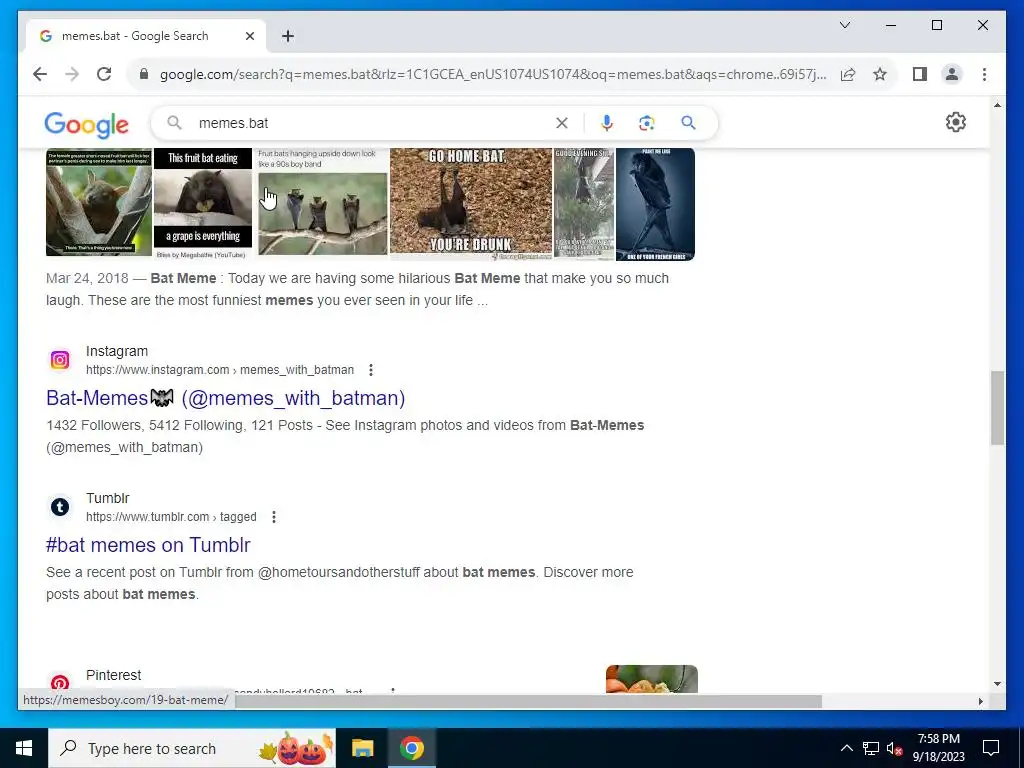1024x768 pixels.
Task: Click the horizontal scroll right arrow
Action: (x=980, y=701)
